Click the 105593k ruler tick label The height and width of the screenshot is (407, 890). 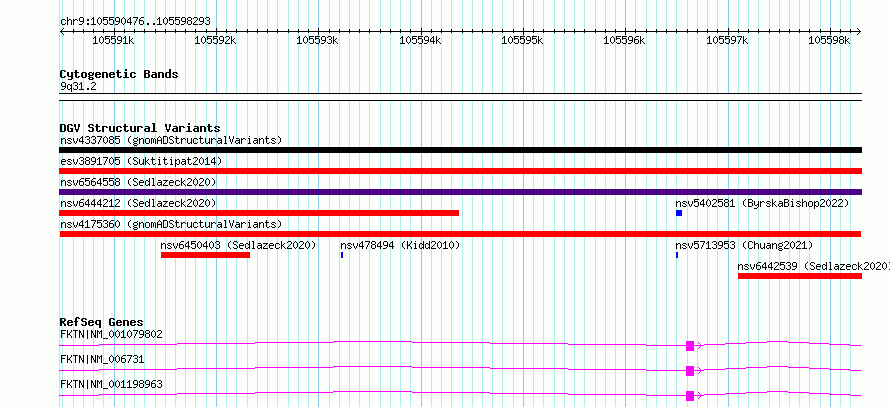[x=318, y=40]
